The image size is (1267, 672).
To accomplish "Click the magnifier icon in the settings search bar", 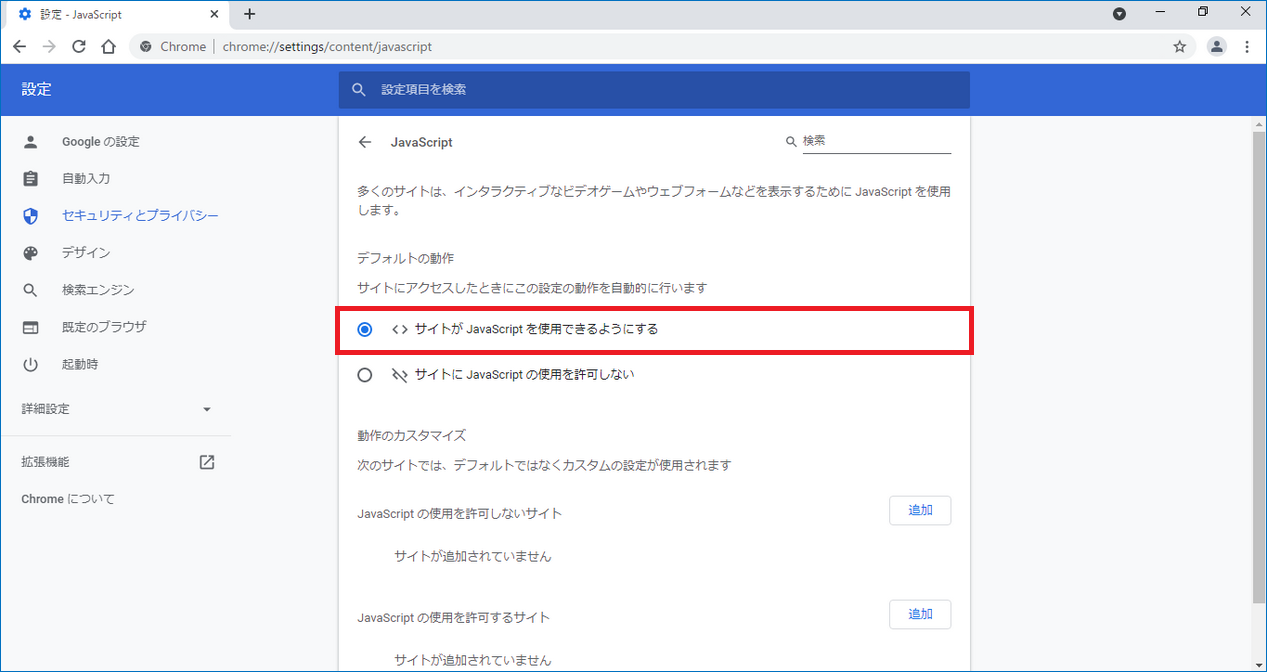I will tap(360, 90).
